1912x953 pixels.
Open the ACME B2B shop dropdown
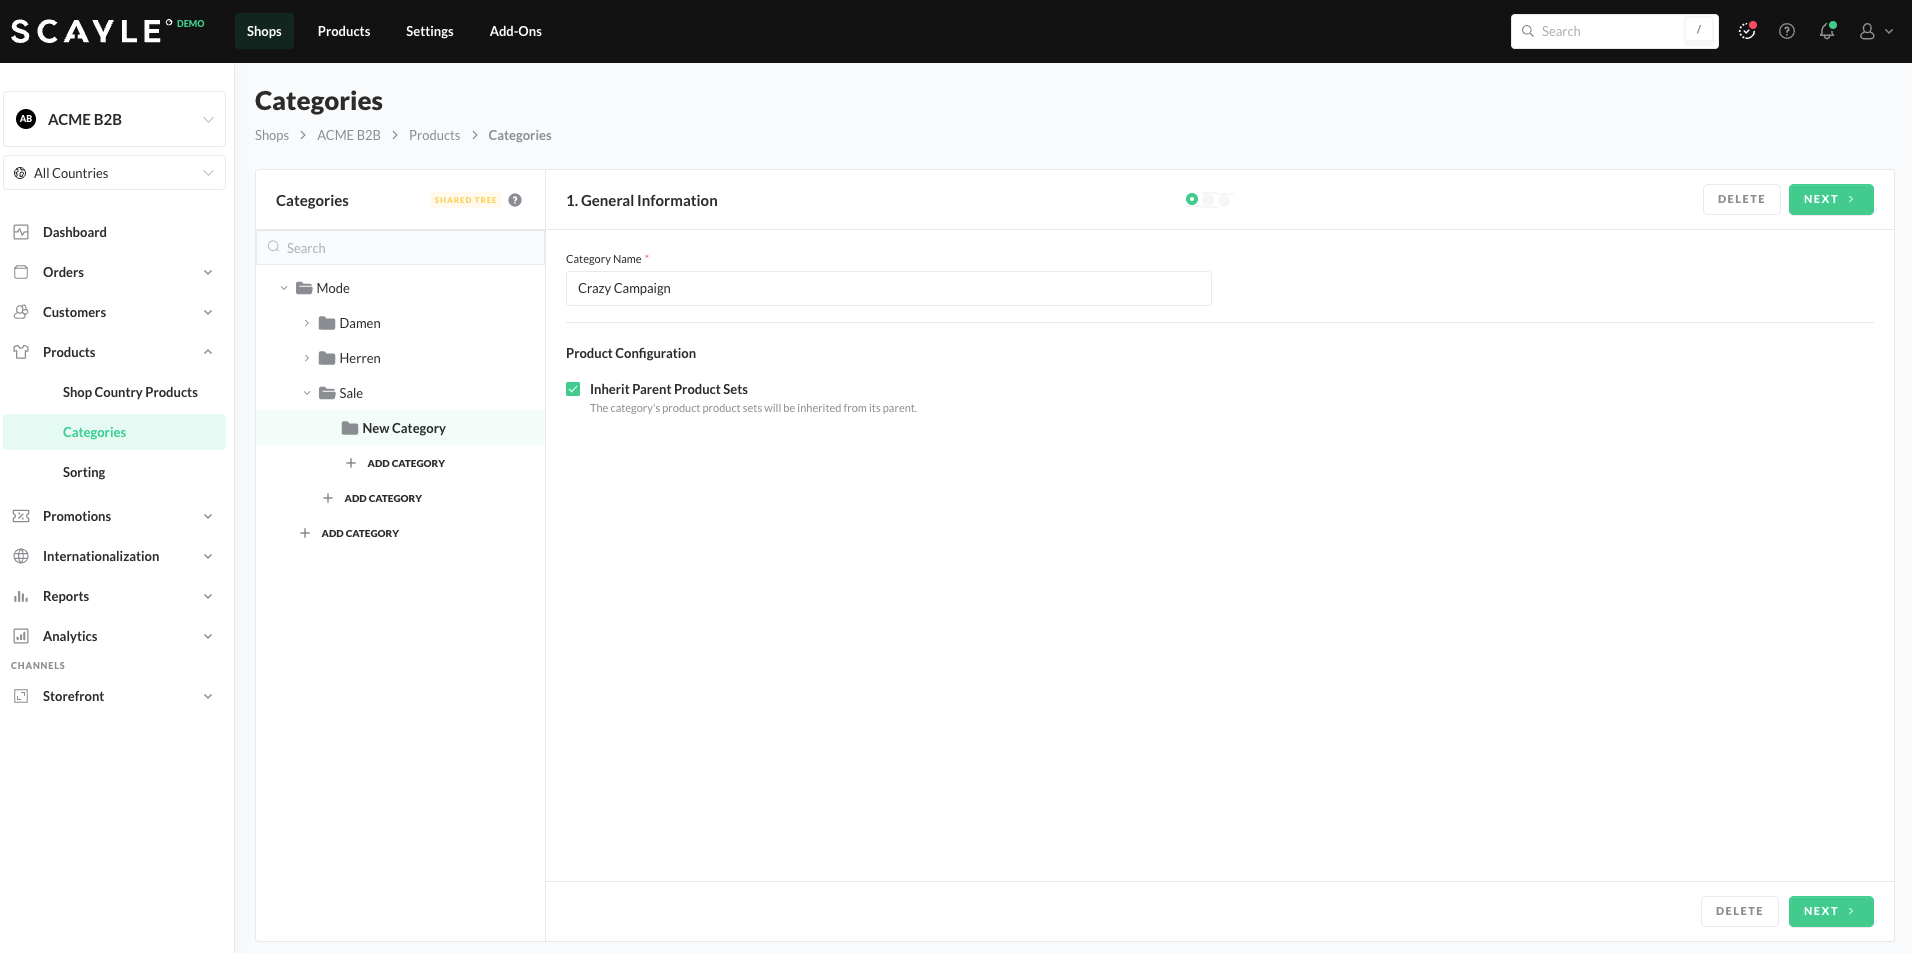[115, 119]
